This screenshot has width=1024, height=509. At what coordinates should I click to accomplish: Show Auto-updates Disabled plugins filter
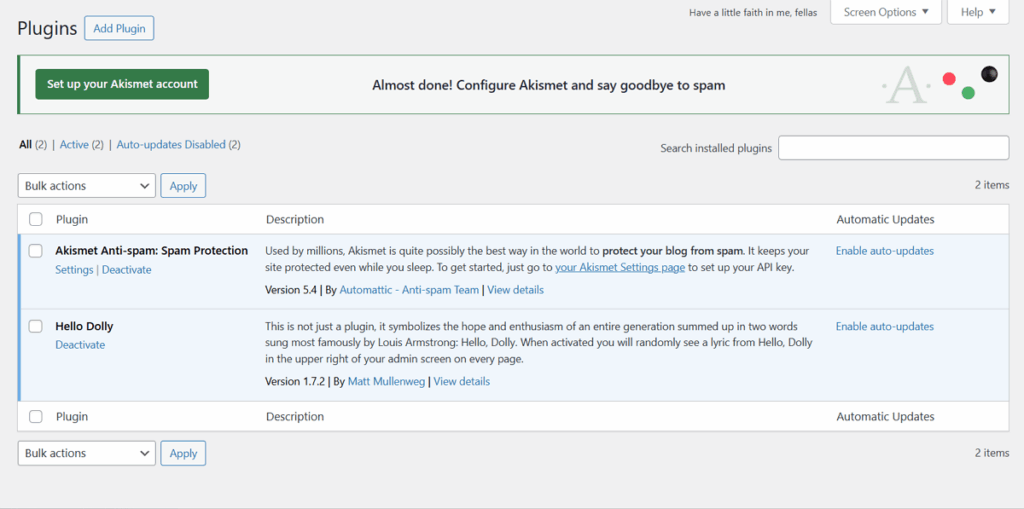[x=171, y=145]
